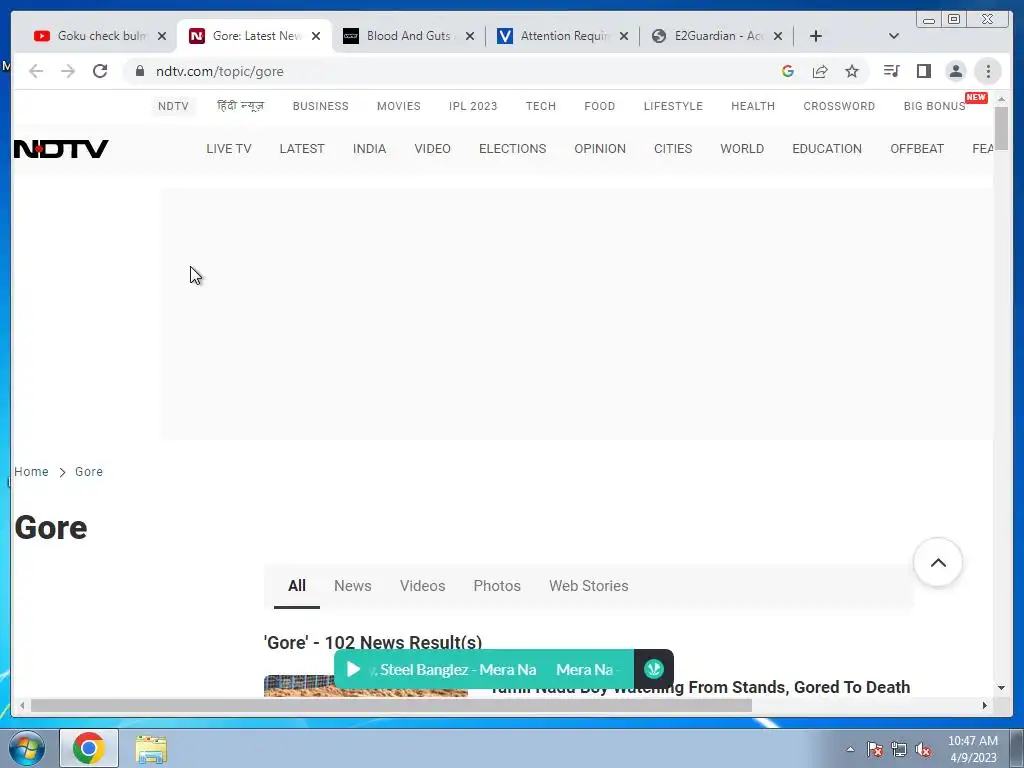
Task: Open the CITIES menu item
Action: 673,149
